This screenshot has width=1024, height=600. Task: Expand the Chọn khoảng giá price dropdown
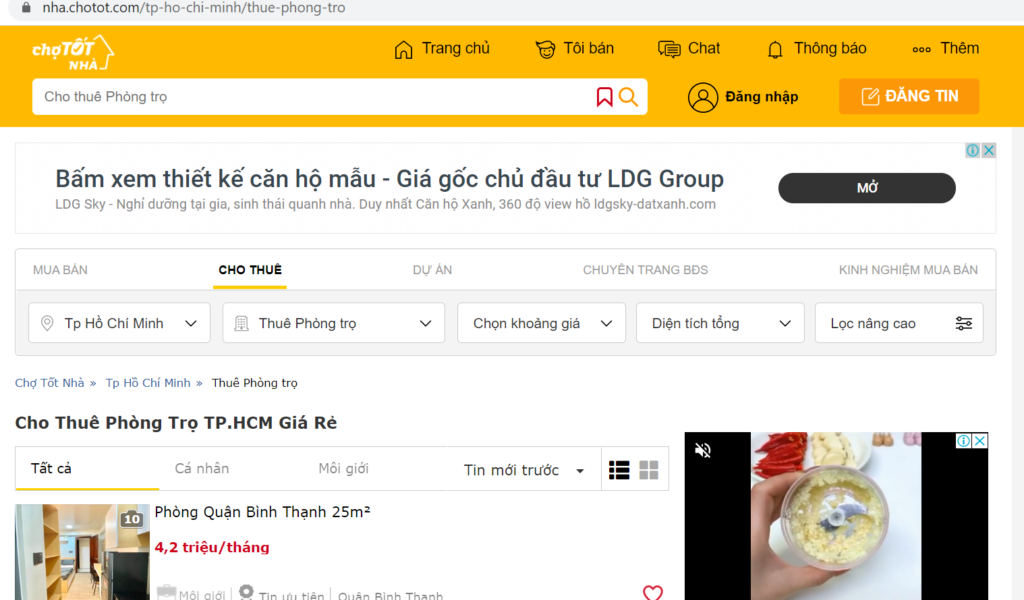pyautogui.click(x=541, y=323)
